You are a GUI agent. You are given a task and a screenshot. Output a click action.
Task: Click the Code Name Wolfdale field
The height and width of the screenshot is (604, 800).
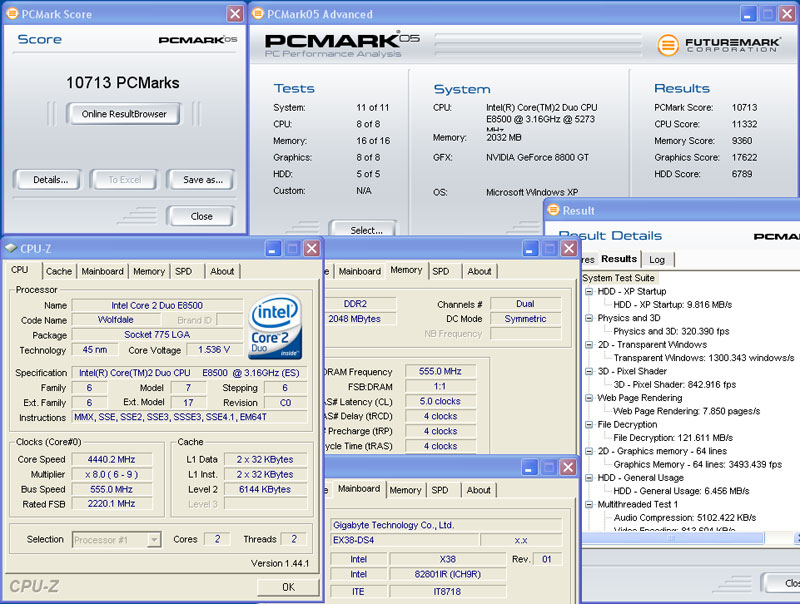(116, 320)
